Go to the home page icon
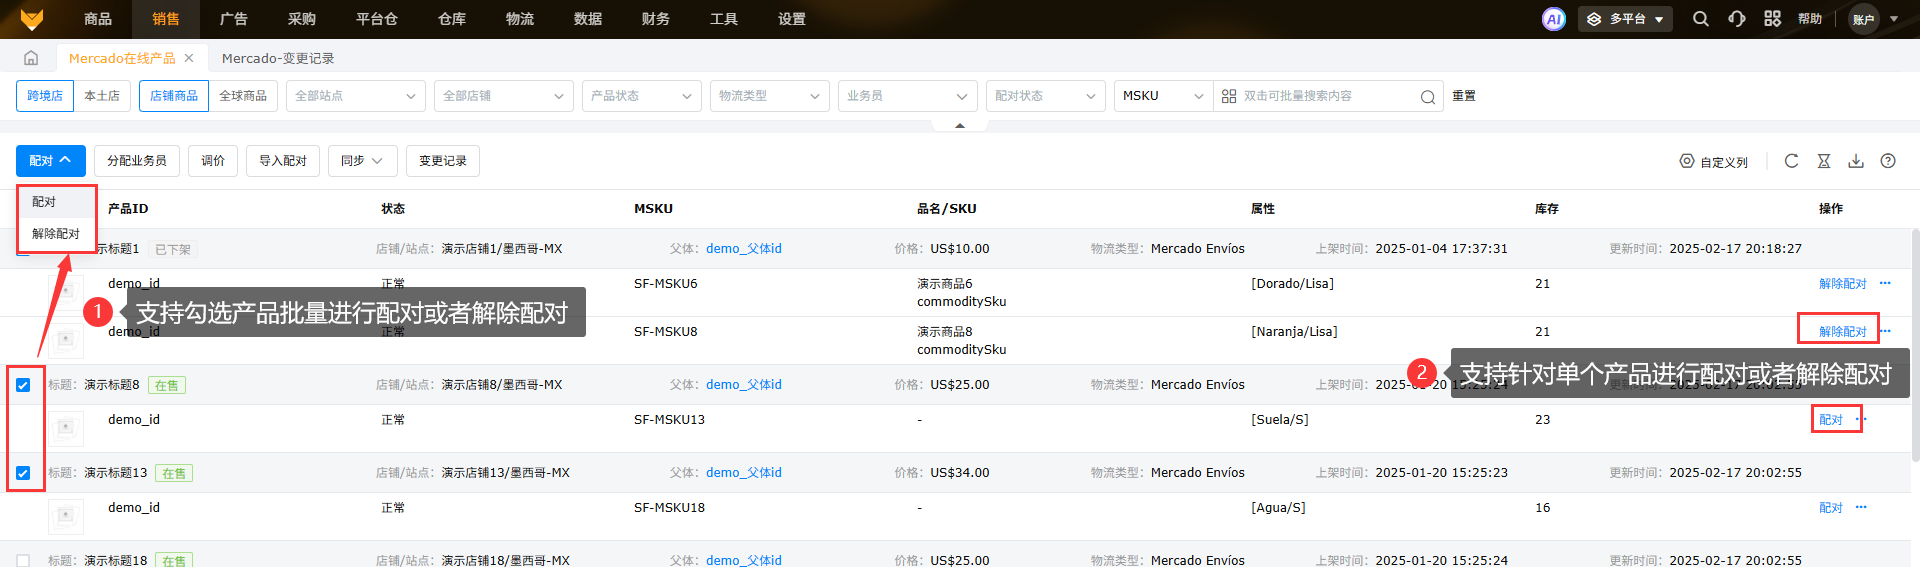This screenshot has height=567, width=1920. coord(31,58)
